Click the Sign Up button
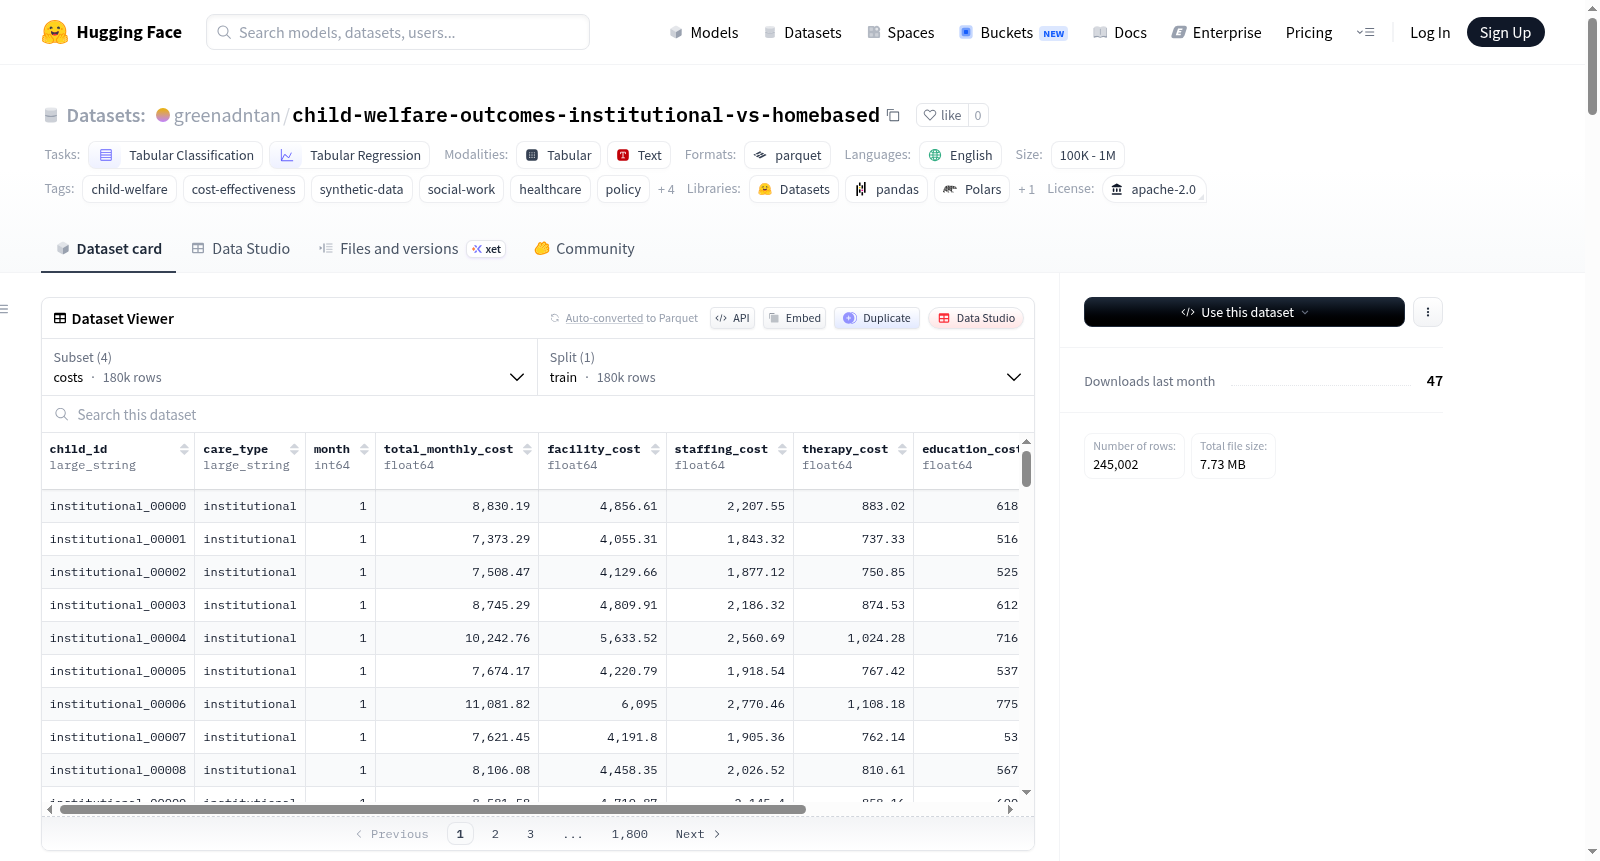The height and width of the screenshot is (861, 1600). pyautogui.click(x=1505, y=33)
